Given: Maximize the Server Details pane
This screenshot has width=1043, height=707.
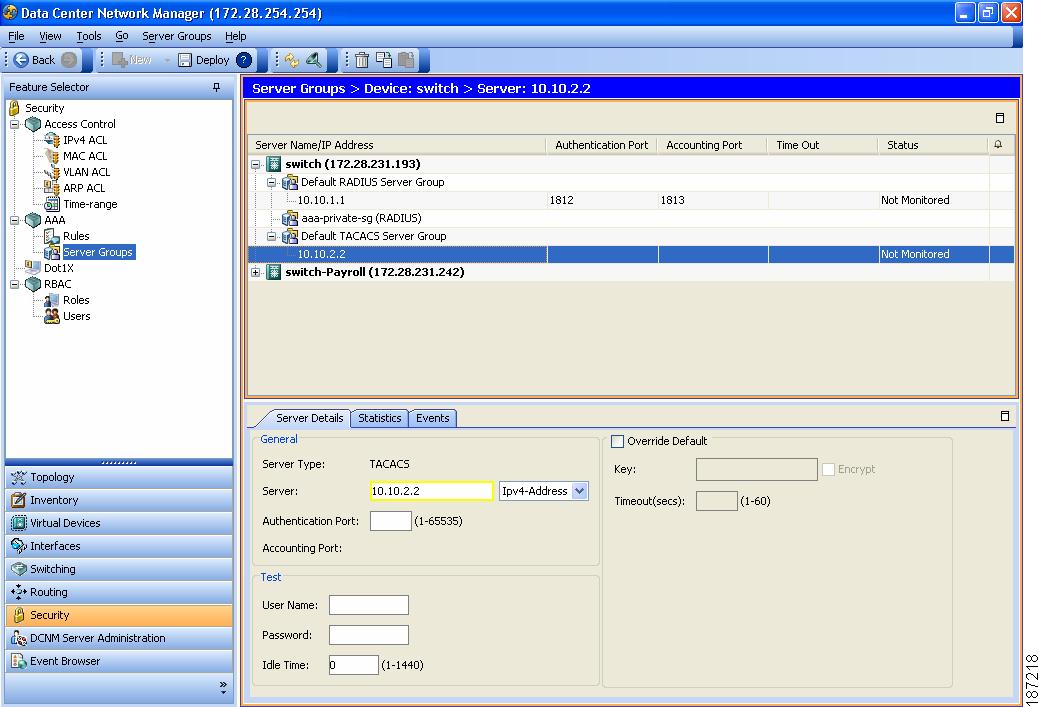Looking at the screenshot, I should pos(1005,416).
